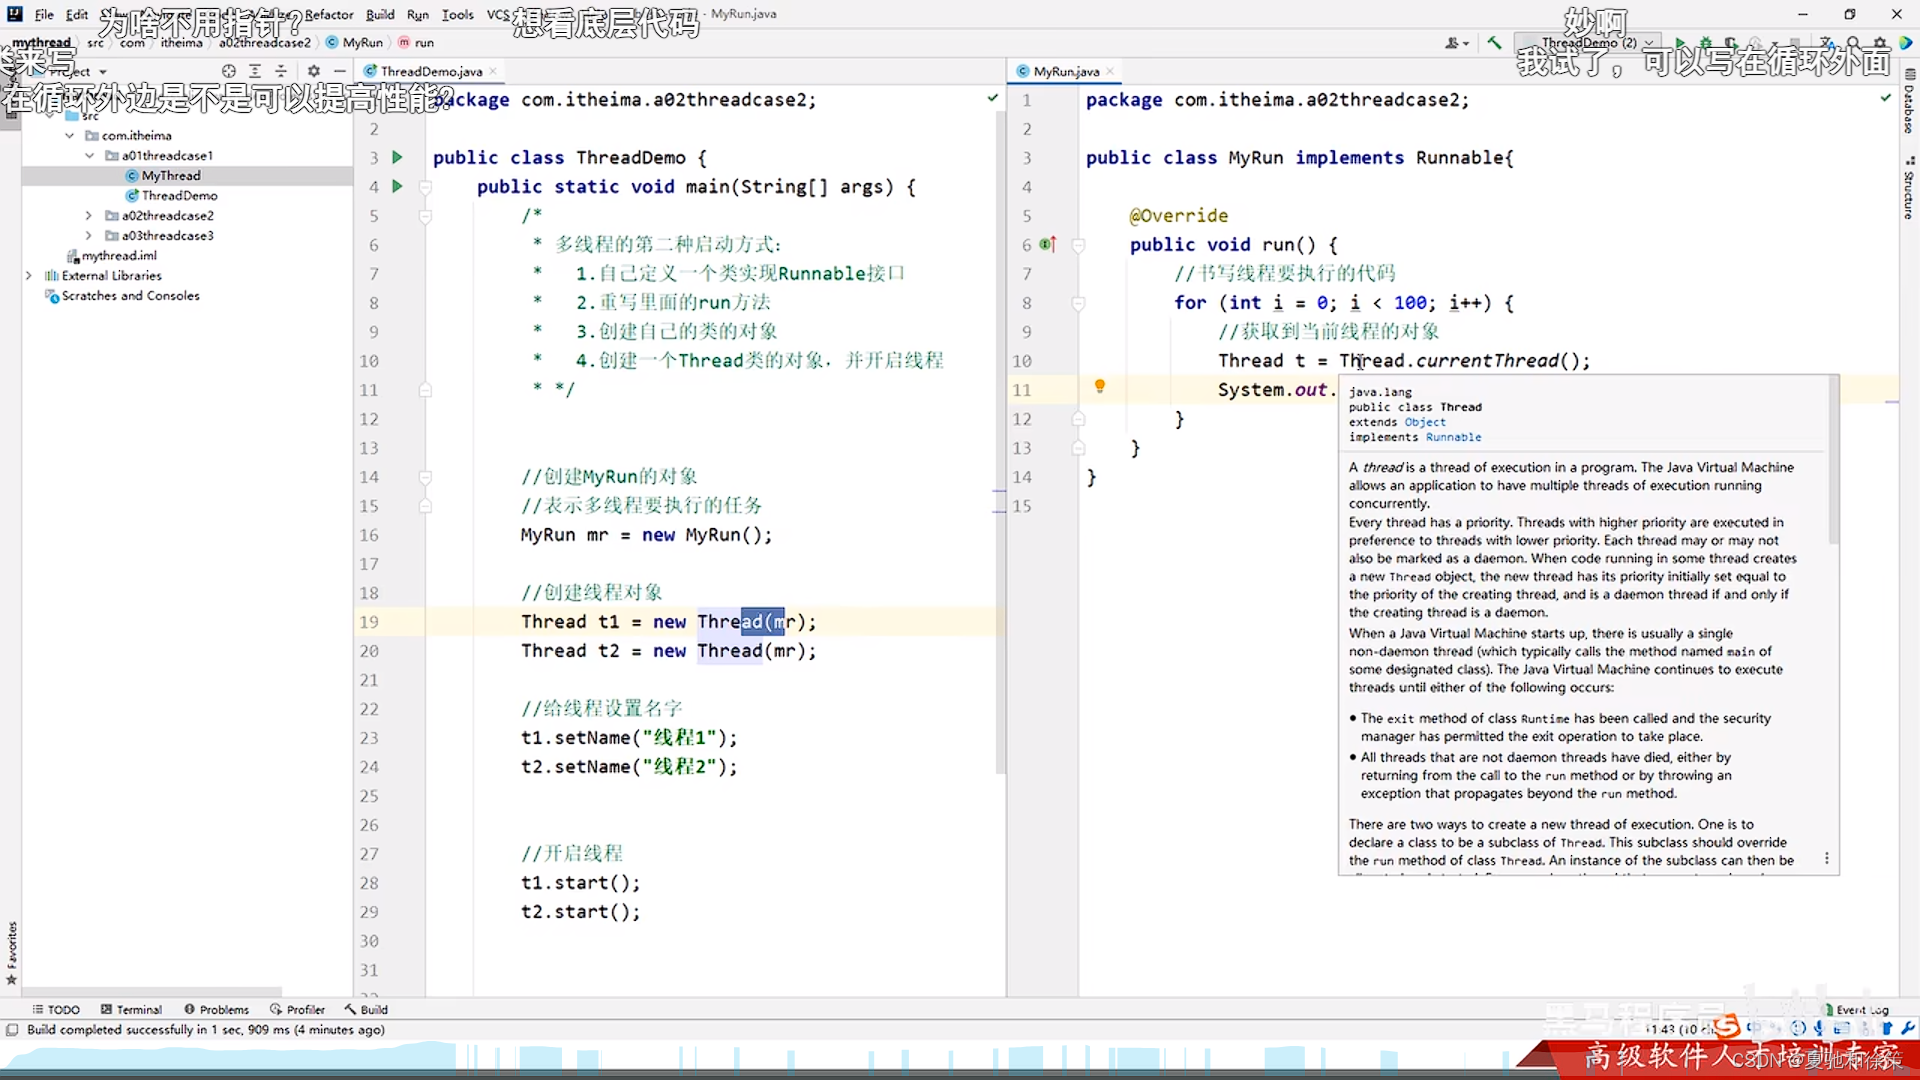Expand the a02threadcase2 package folder
Viewport: 1920px width, 1080px height.
89,215
